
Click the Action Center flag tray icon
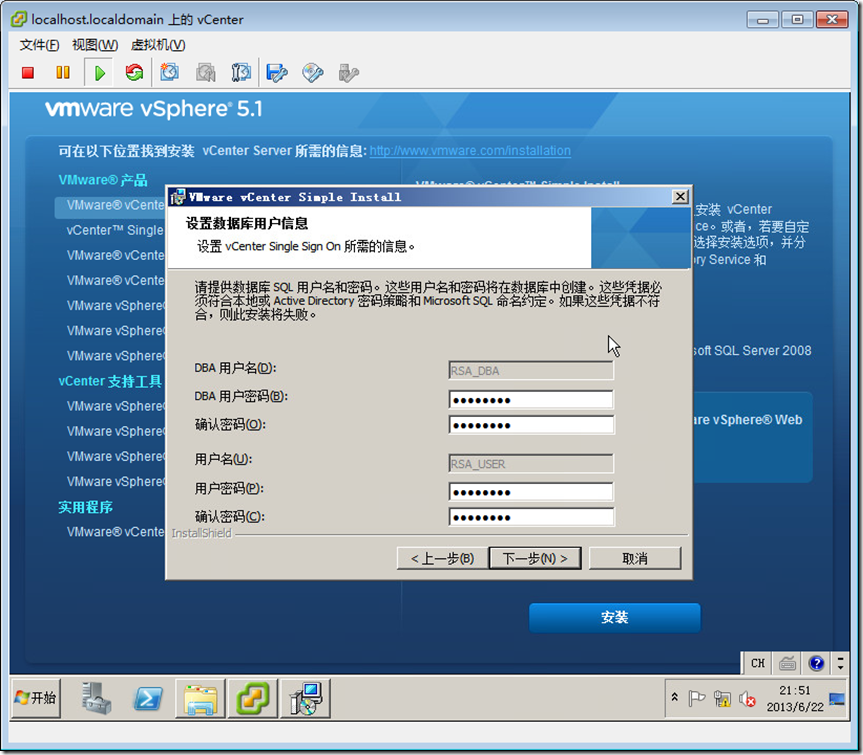(x=697, y=698)
